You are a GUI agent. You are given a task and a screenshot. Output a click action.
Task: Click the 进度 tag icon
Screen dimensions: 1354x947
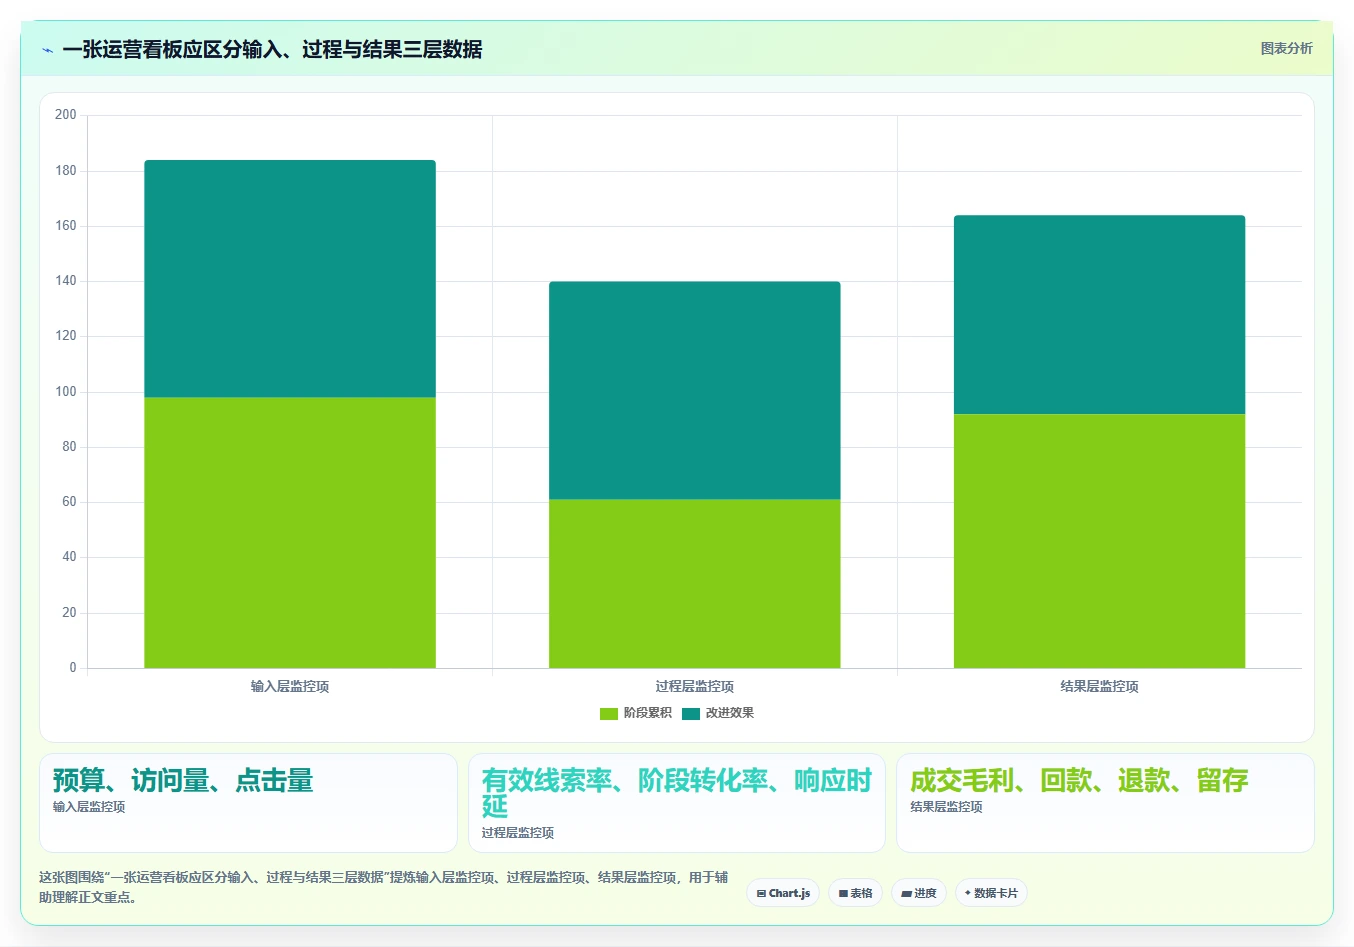(906, 894)
